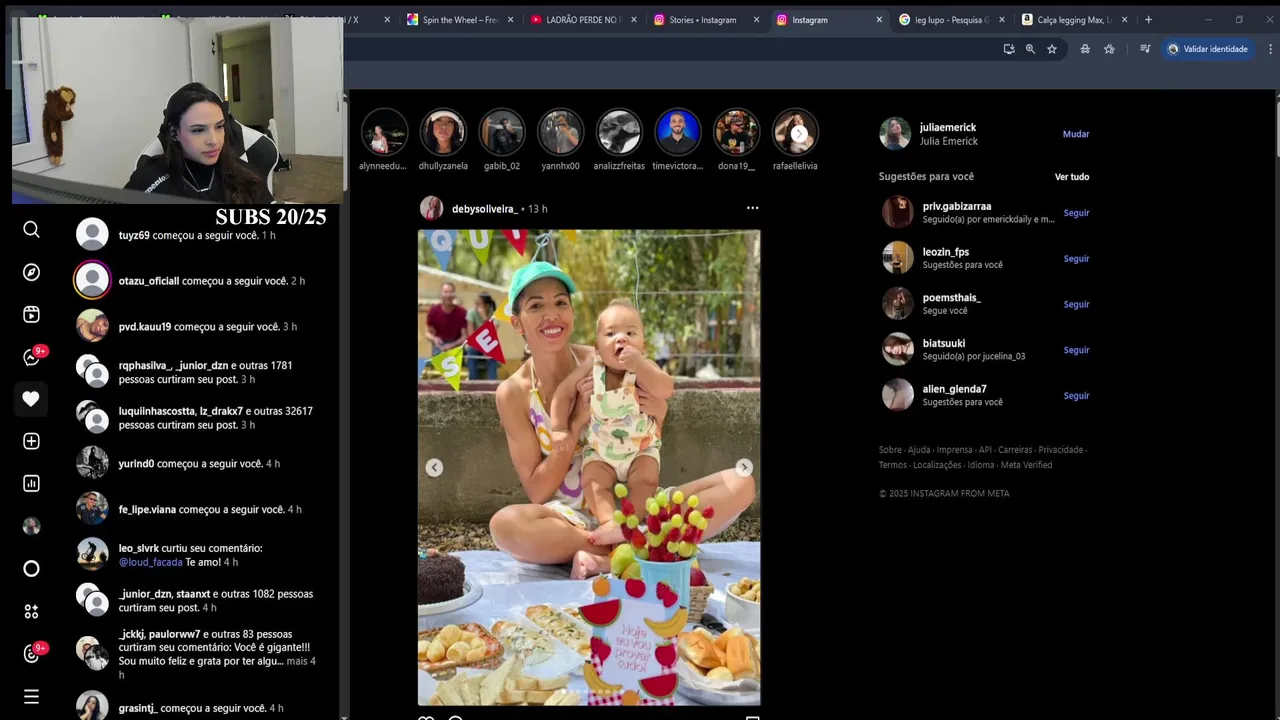Click the create new post plus icon
This screenshot has height=720, width=1280.
click(x=31, y=441)
